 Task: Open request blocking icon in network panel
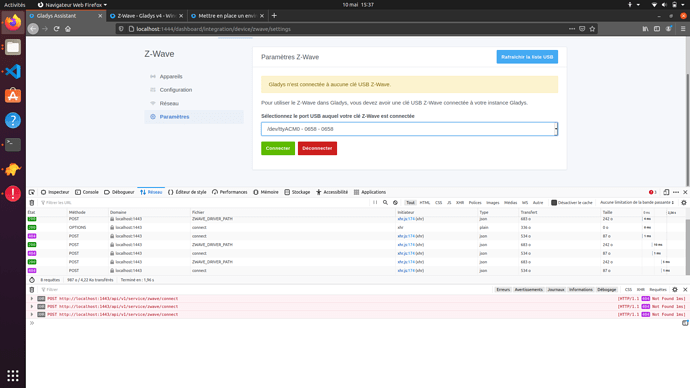click(x=395, y=203)
